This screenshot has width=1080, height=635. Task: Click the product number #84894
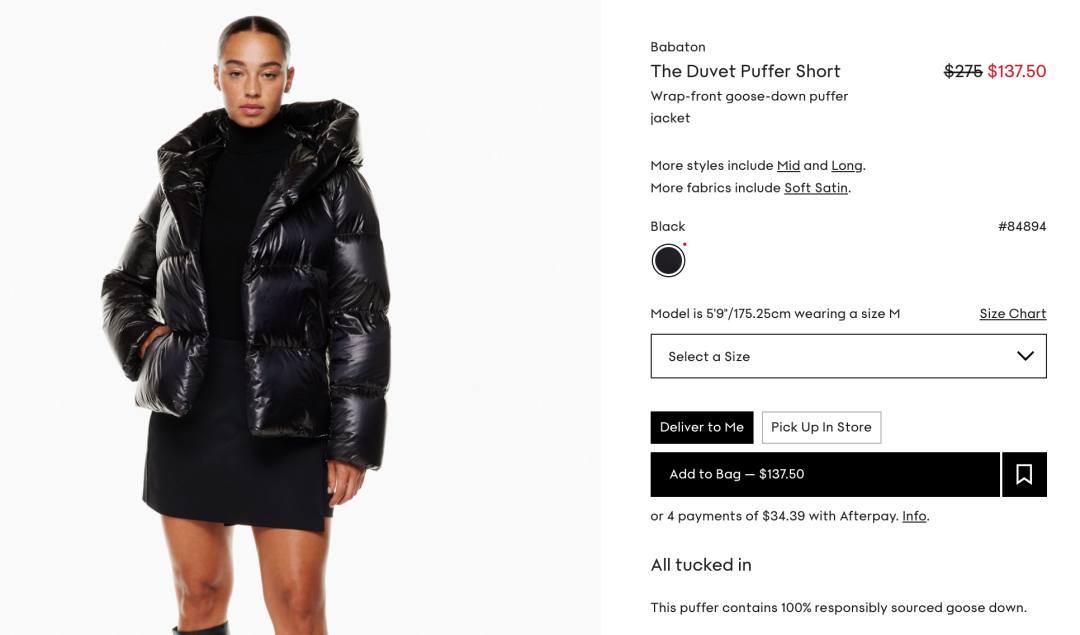[x=1022, y=227]
